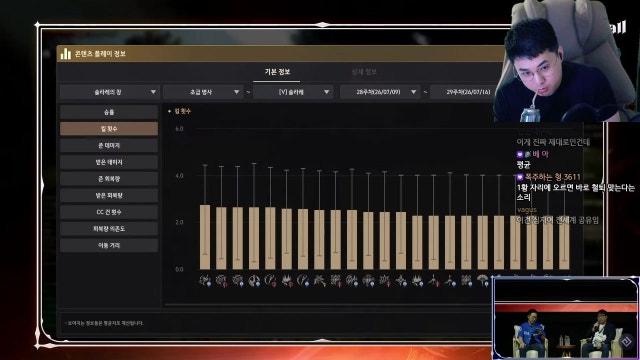The height and width of the screenshot is (360, 640).
Task: Select the fourth class icon under the chart
Action: pos(254,280)
